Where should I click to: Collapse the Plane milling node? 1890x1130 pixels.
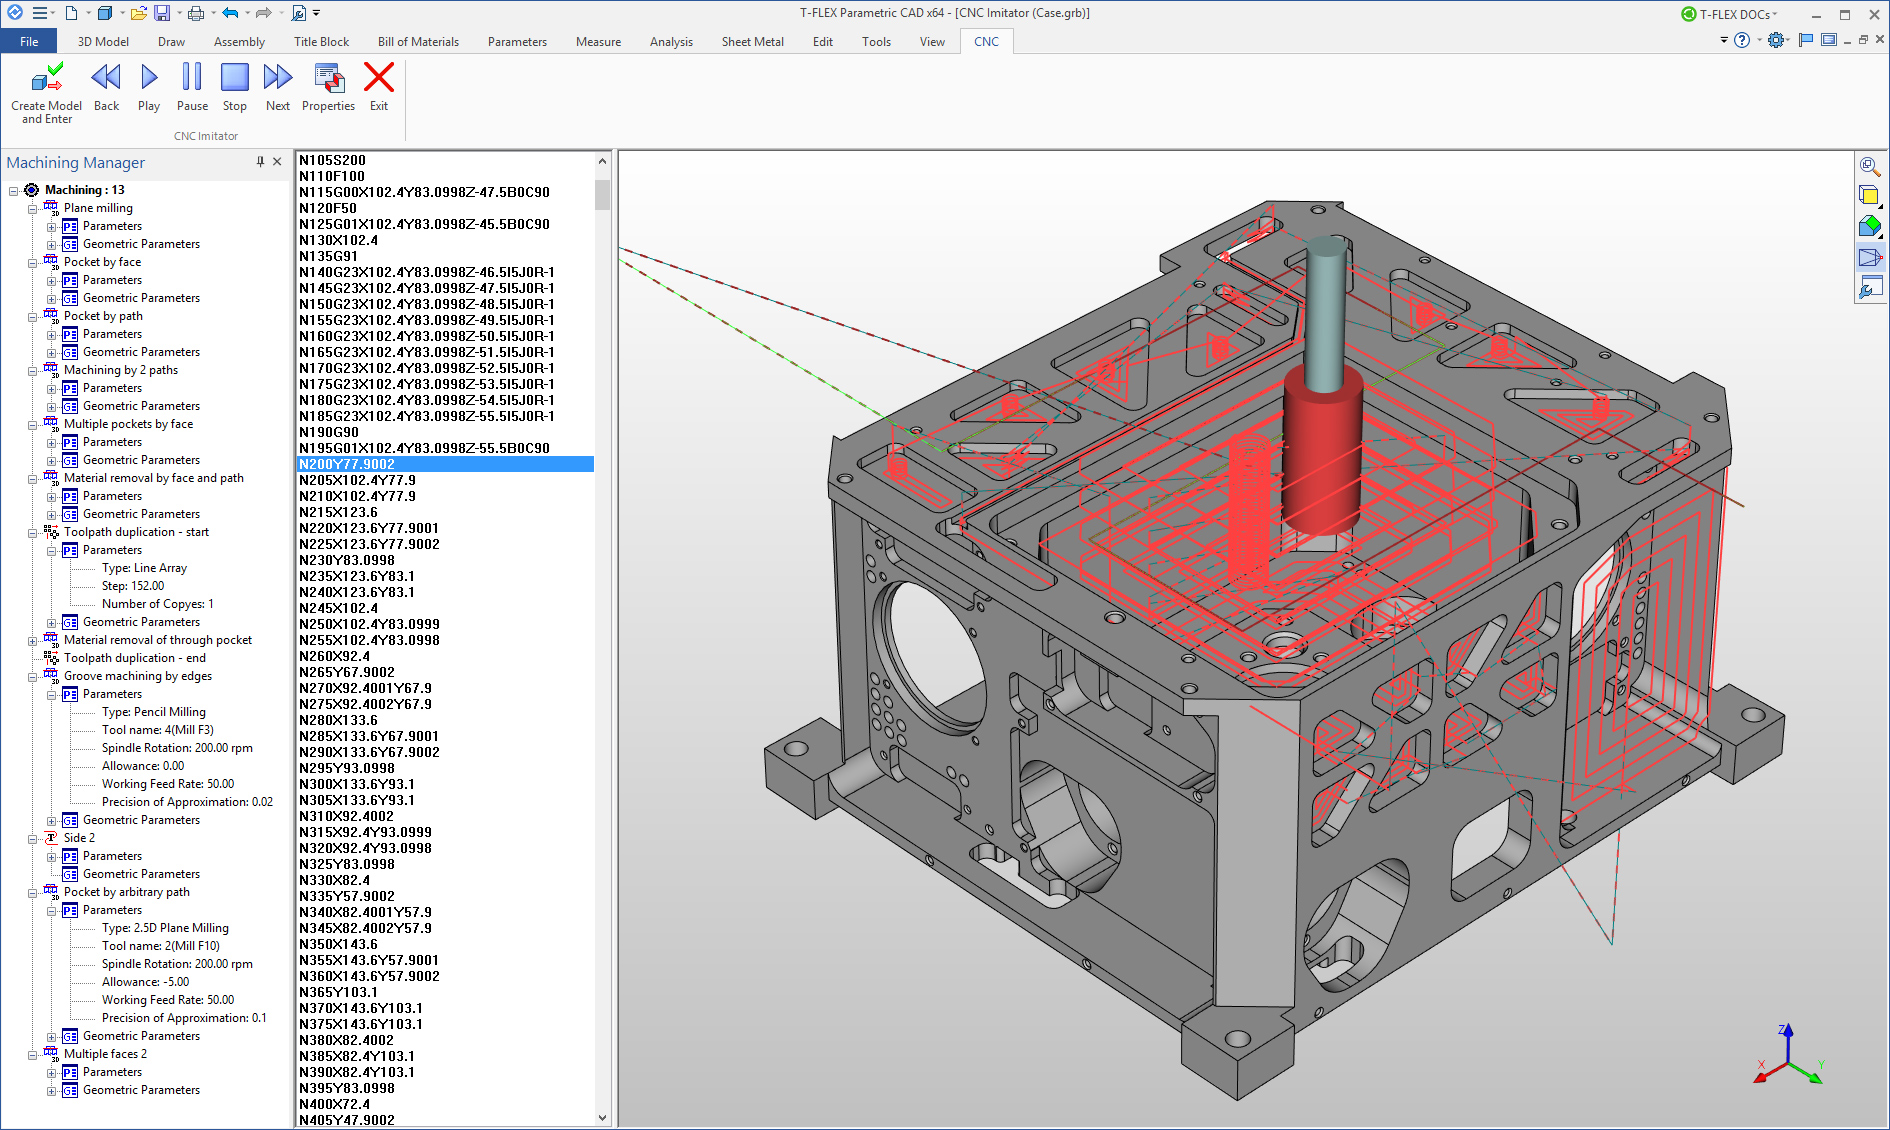(x=32, y=208)
